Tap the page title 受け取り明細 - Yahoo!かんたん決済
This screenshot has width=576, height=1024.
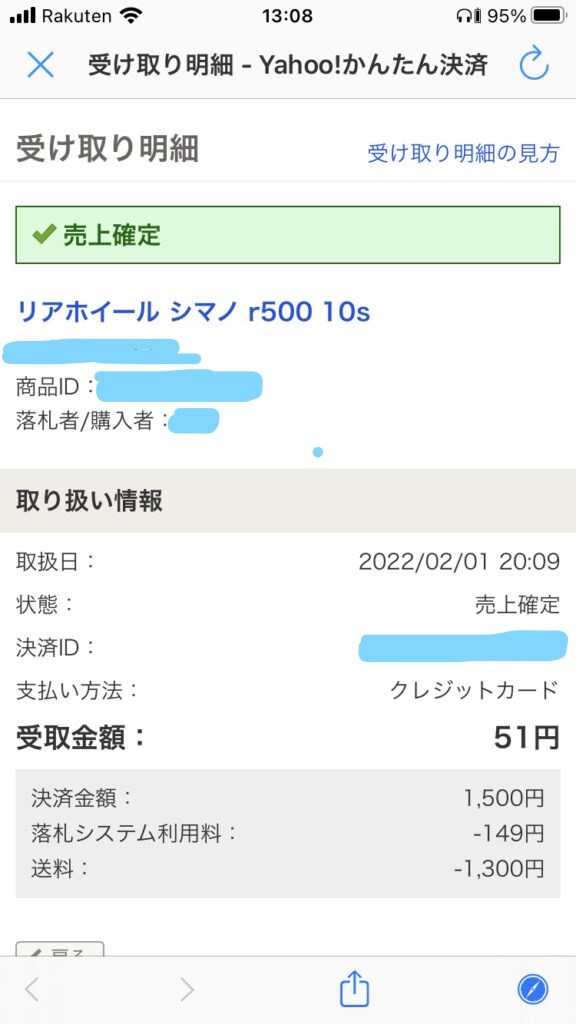click(x=288, y=65)
